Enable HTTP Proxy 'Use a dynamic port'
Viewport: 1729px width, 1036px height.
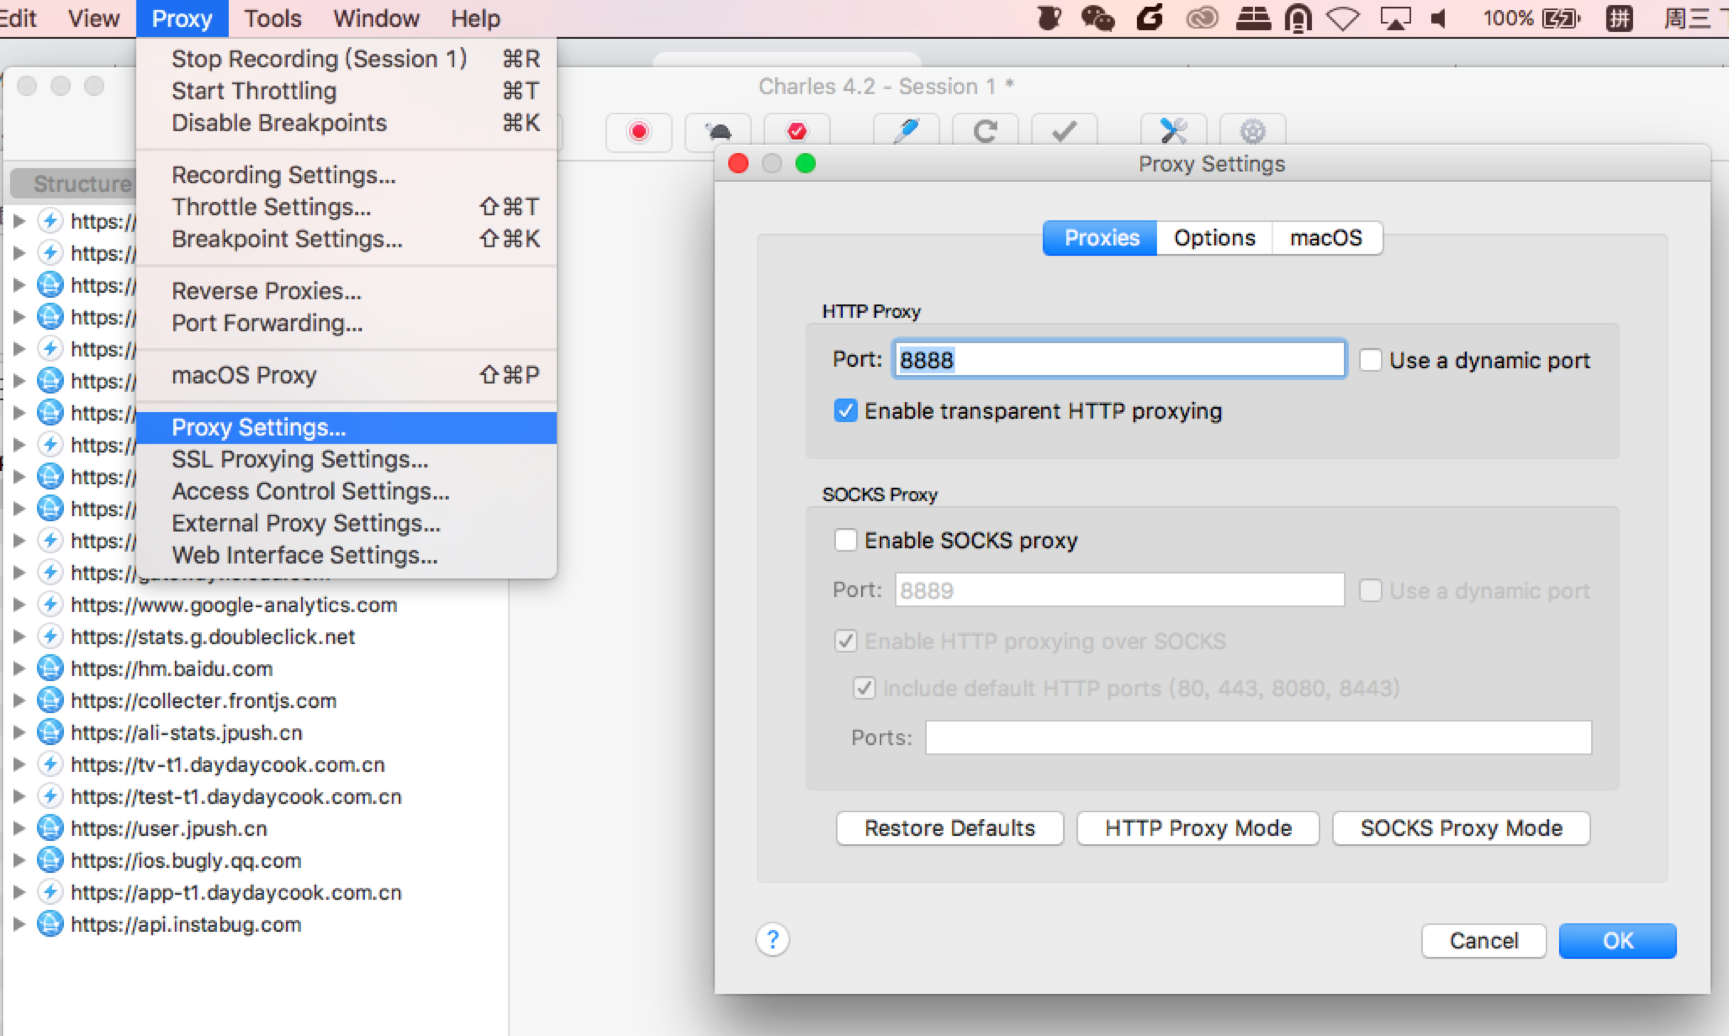coord(1370,360)
